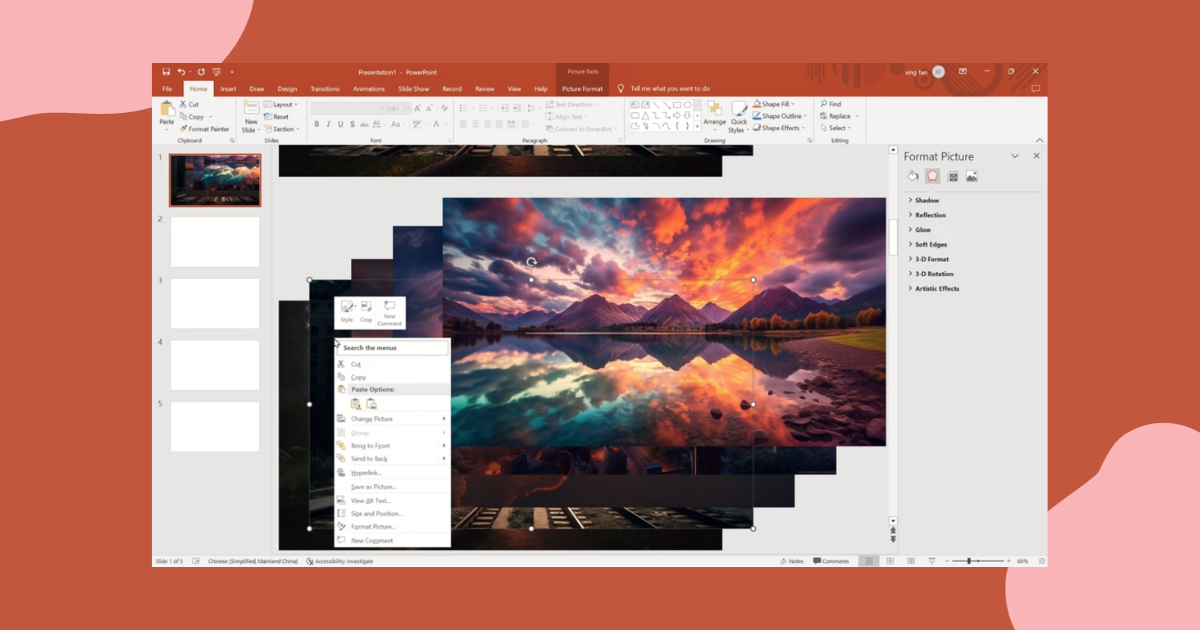The width and height of the screenshot is (1200, 630).
Task: Select Crop in the mini toolbar
Action: point(366,312)
